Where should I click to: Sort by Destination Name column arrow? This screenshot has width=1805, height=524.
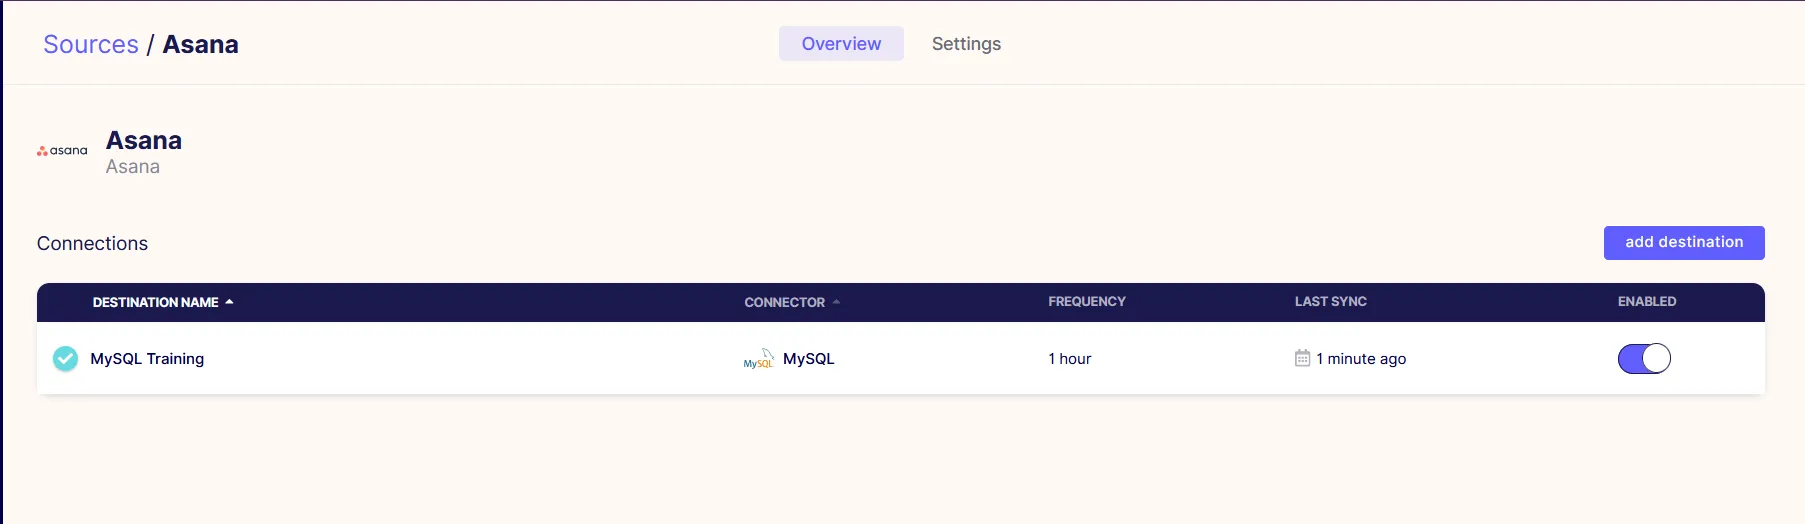tap(229, 301)
